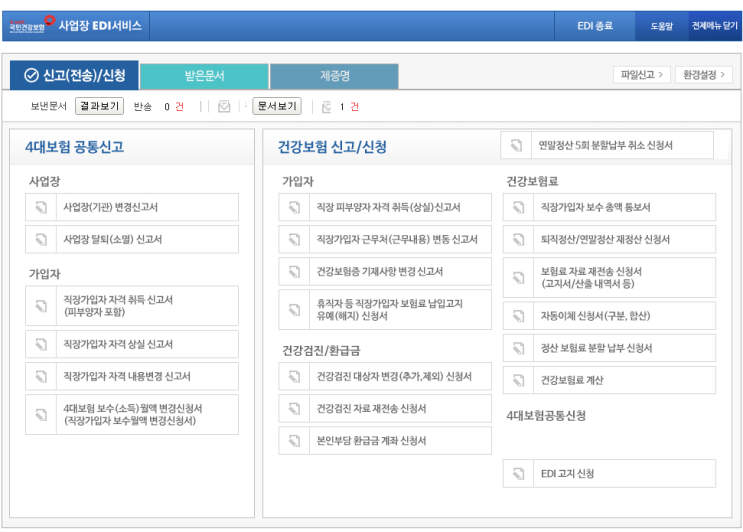743x532 pixels.
Task: Open 직장가입자 자격 상실 신고서
Action: coord(132,344)
